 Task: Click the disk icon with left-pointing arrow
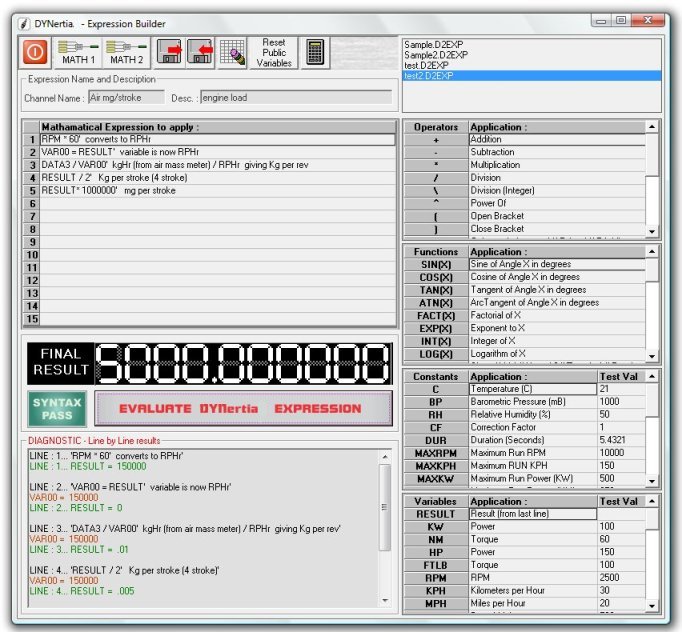[x=200, y=52]
